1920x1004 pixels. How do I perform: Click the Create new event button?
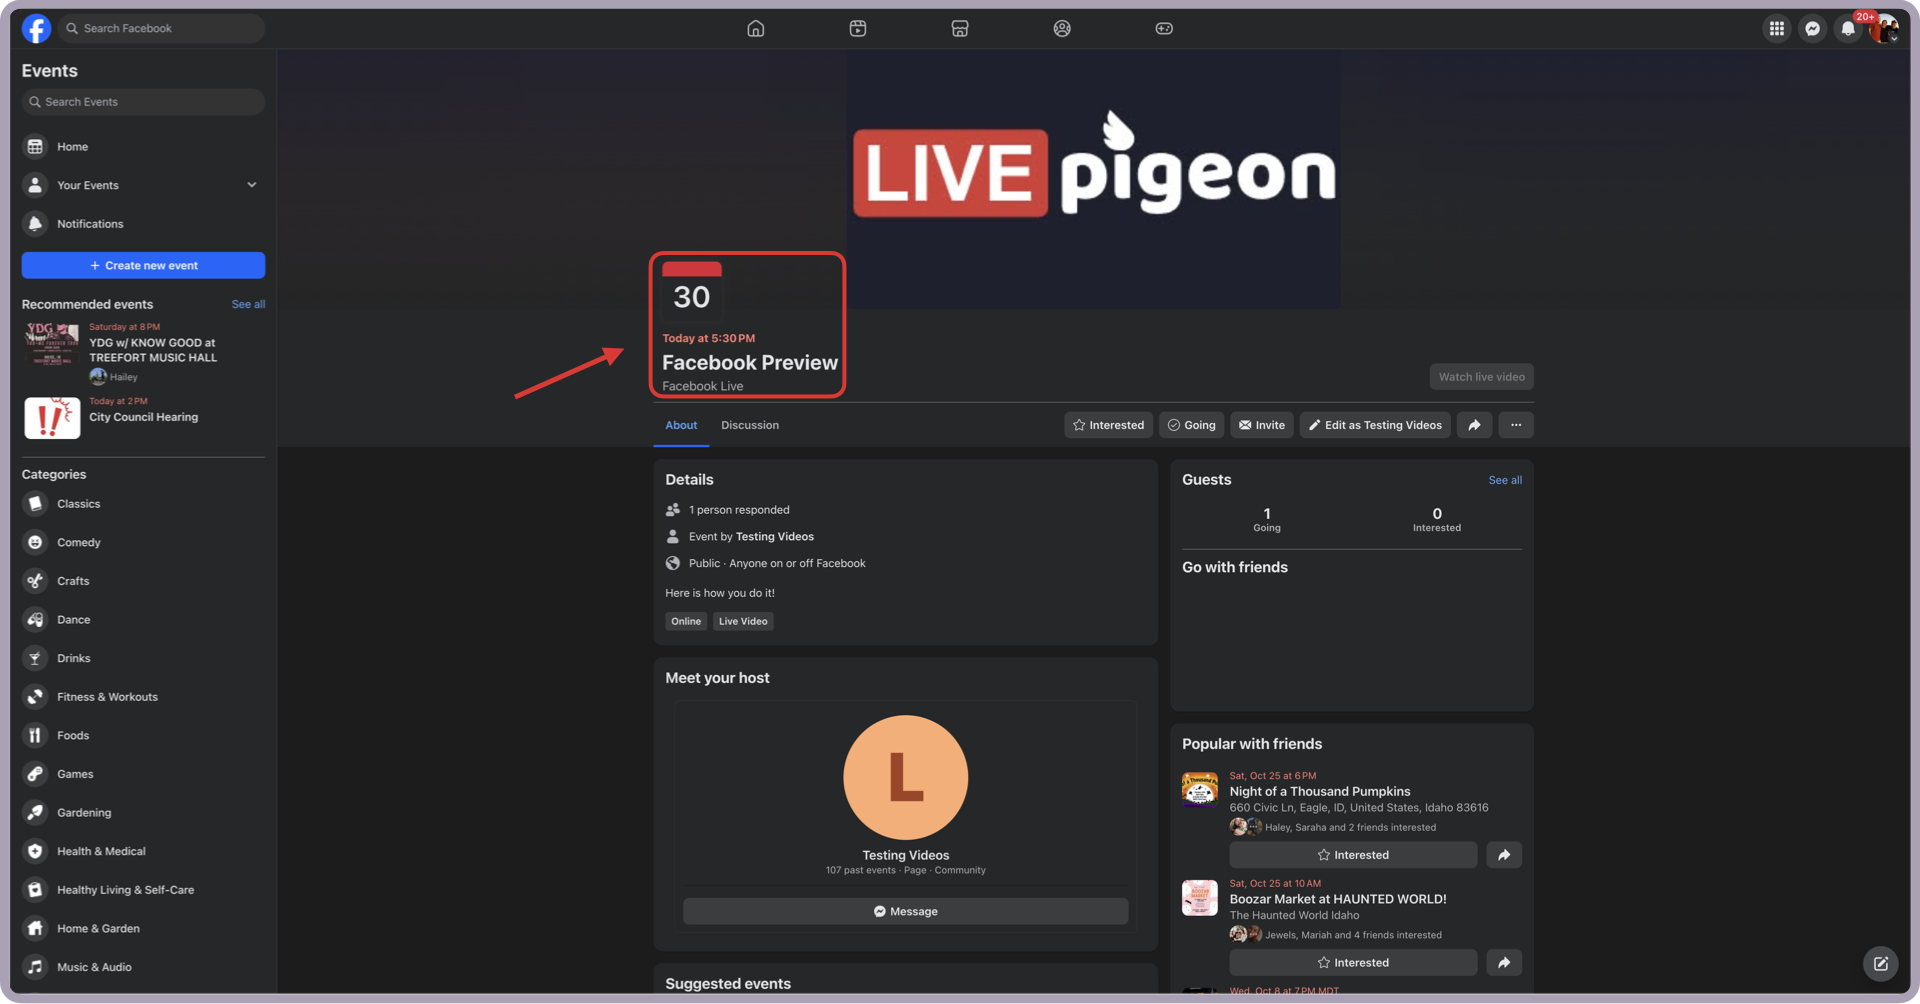coord(143,265)
